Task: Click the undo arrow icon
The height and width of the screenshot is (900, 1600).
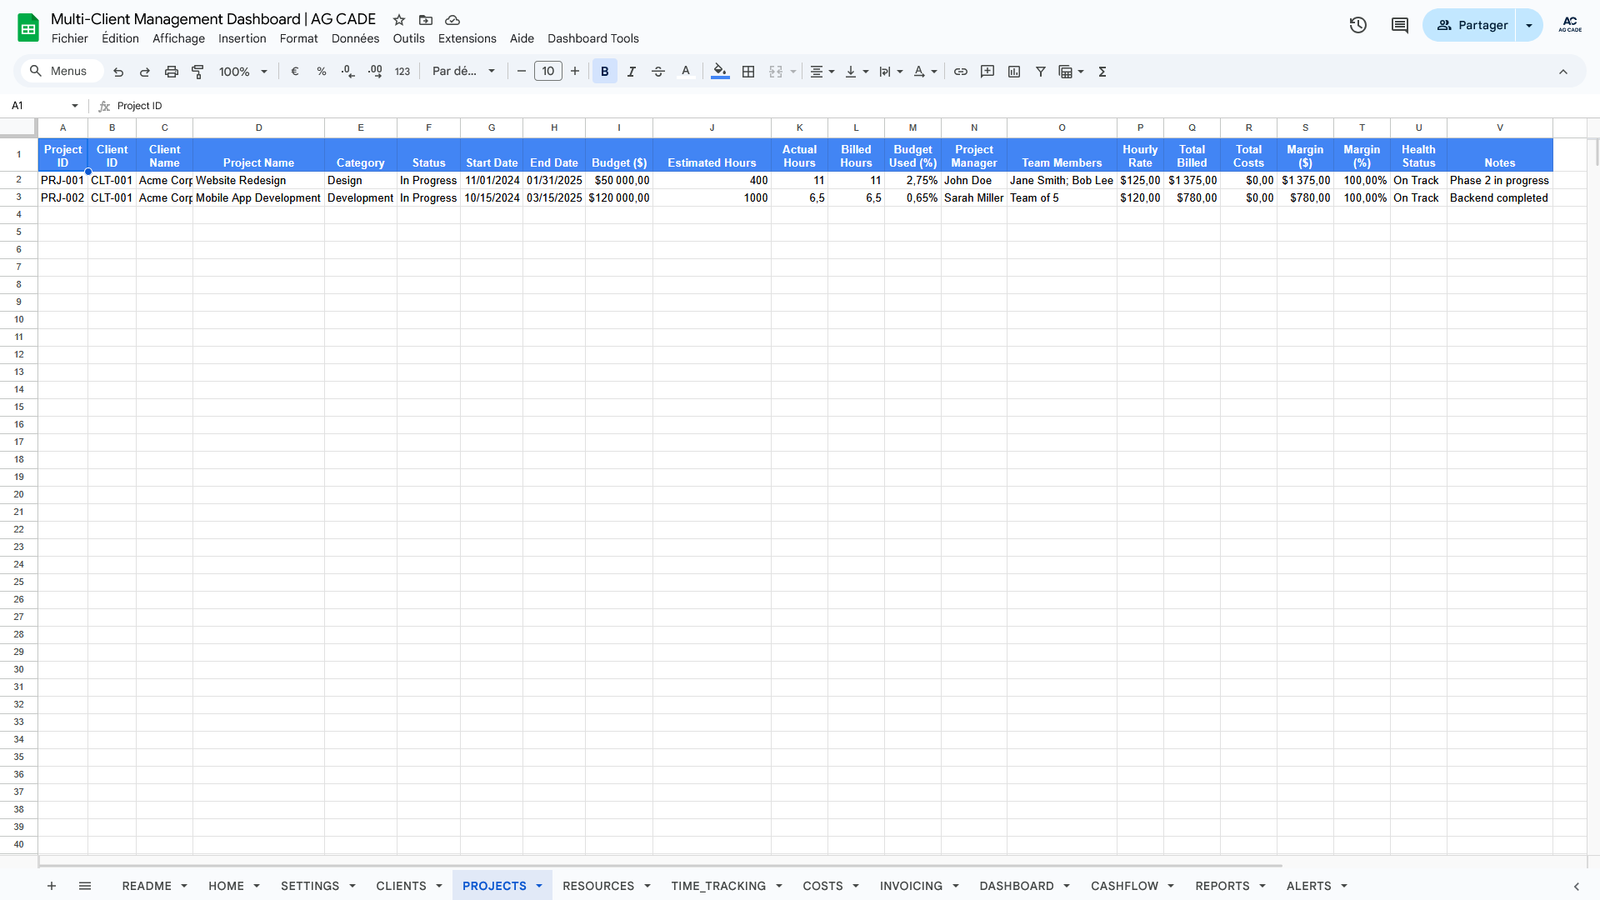Action: coord(118,72)
